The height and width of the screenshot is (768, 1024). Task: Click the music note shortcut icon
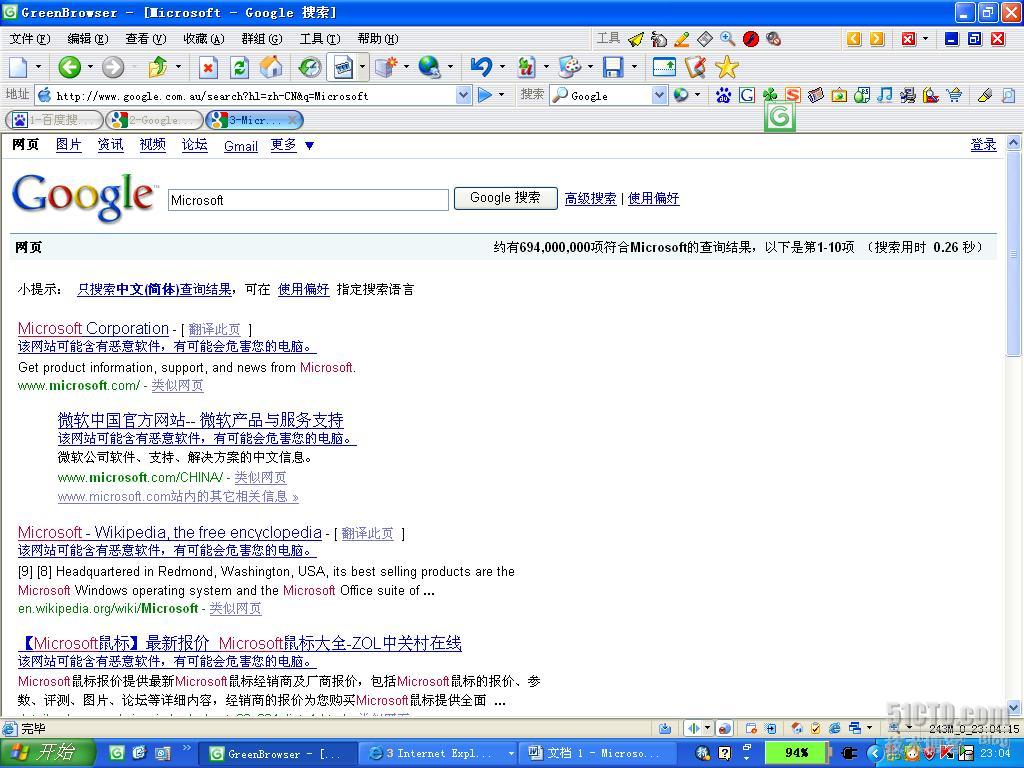pos(885,95)
